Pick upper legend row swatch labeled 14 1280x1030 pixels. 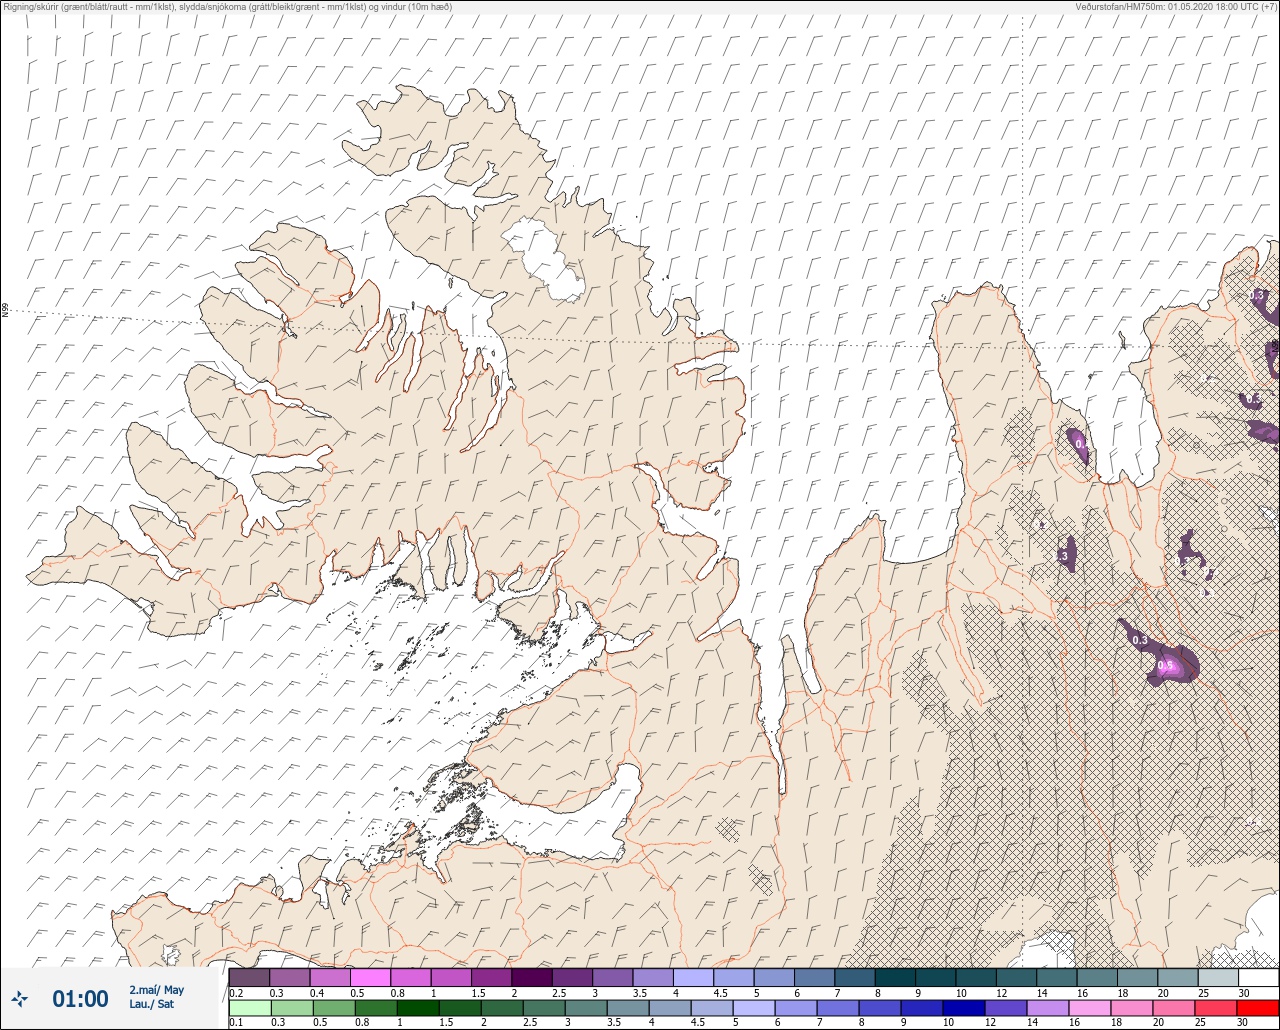[x=1056, y=977]
